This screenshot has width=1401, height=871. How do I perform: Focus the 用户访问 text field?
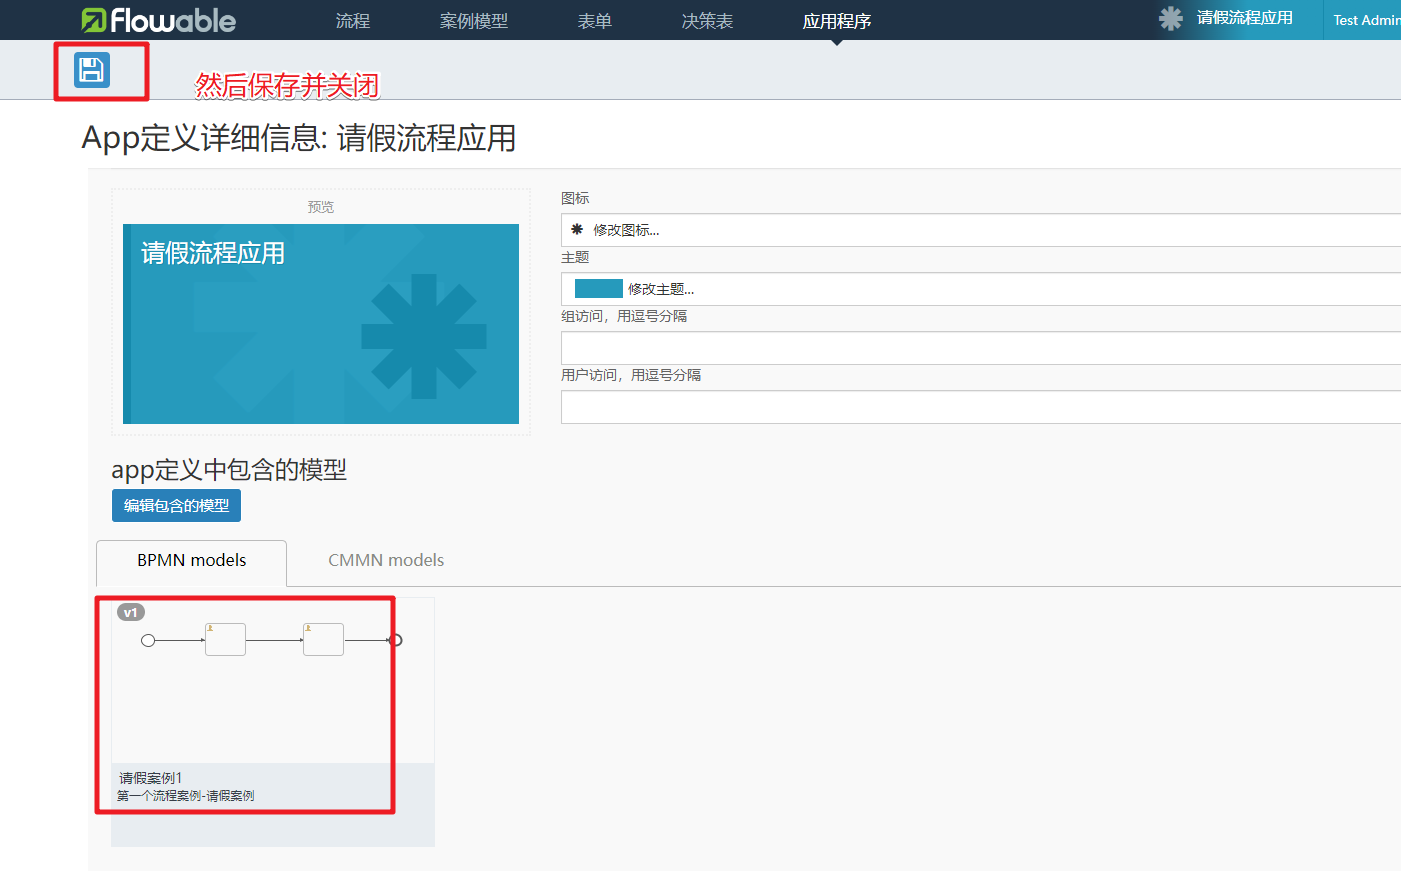(980, 407)
